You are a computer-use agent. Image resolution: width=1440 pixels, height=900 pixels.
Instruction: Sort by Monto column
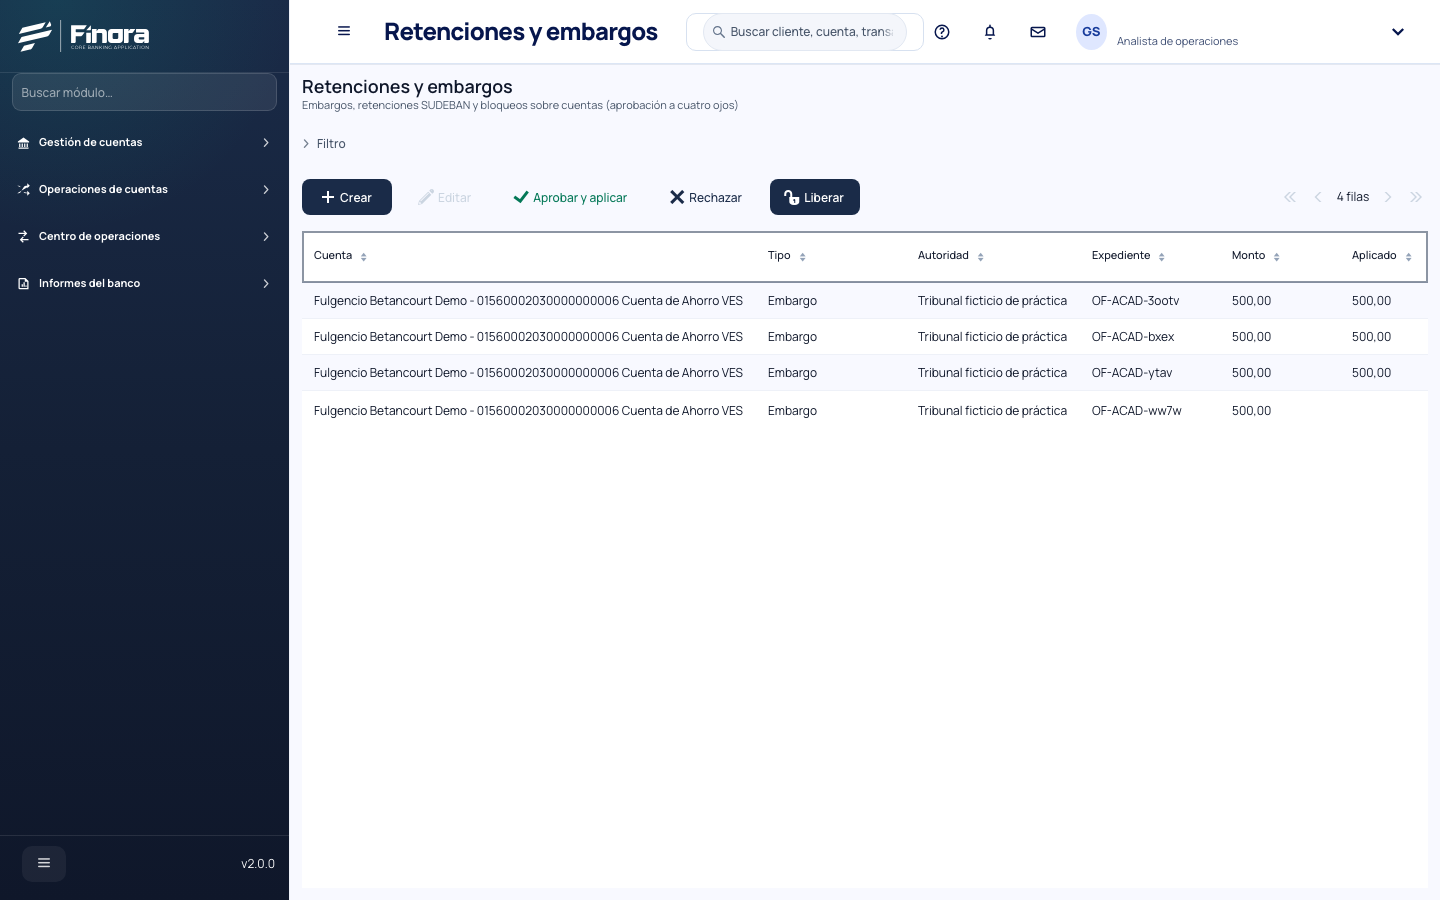tap(1277, 257)
